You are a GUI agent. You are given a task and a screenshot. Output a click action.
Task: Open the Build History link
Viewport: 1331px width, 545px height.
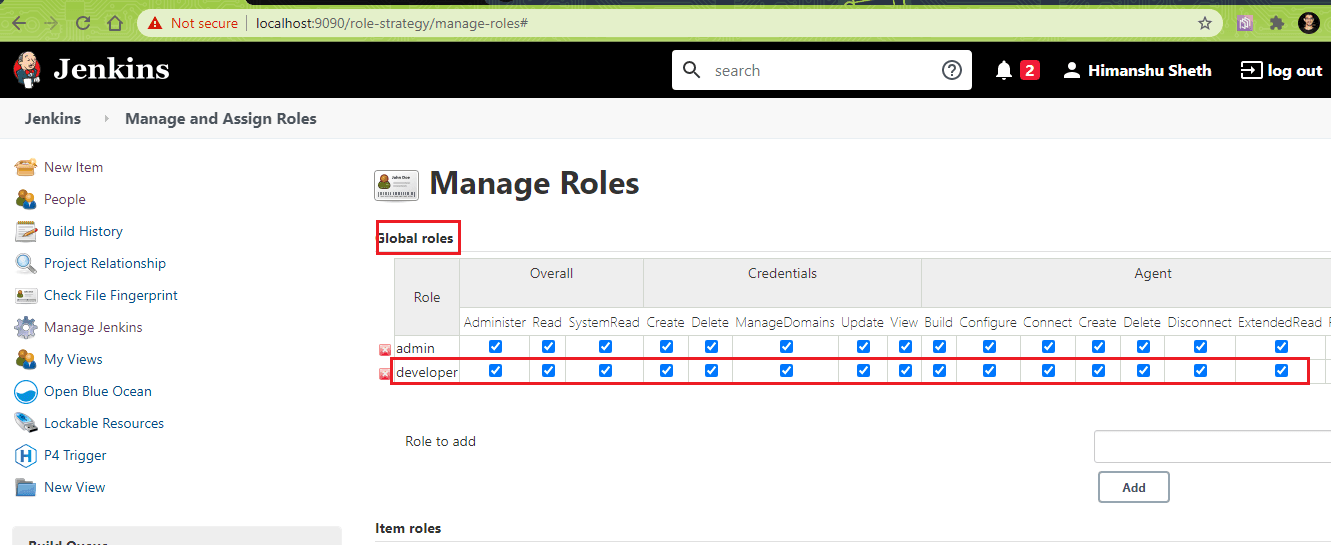click(x=83, y=231)
